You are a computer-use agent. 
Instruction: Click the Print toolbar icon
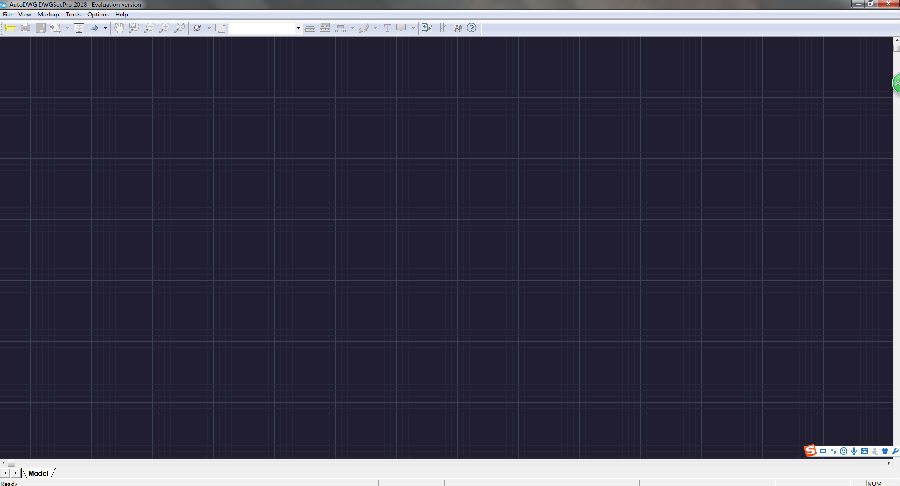[25, 28]
